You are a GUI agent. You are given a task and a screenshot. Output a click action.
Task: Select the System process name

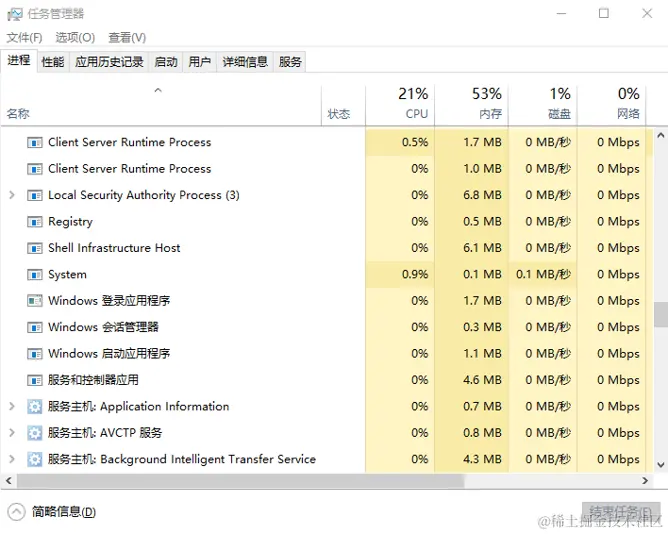pyautogui.click(x=67, y=275)
